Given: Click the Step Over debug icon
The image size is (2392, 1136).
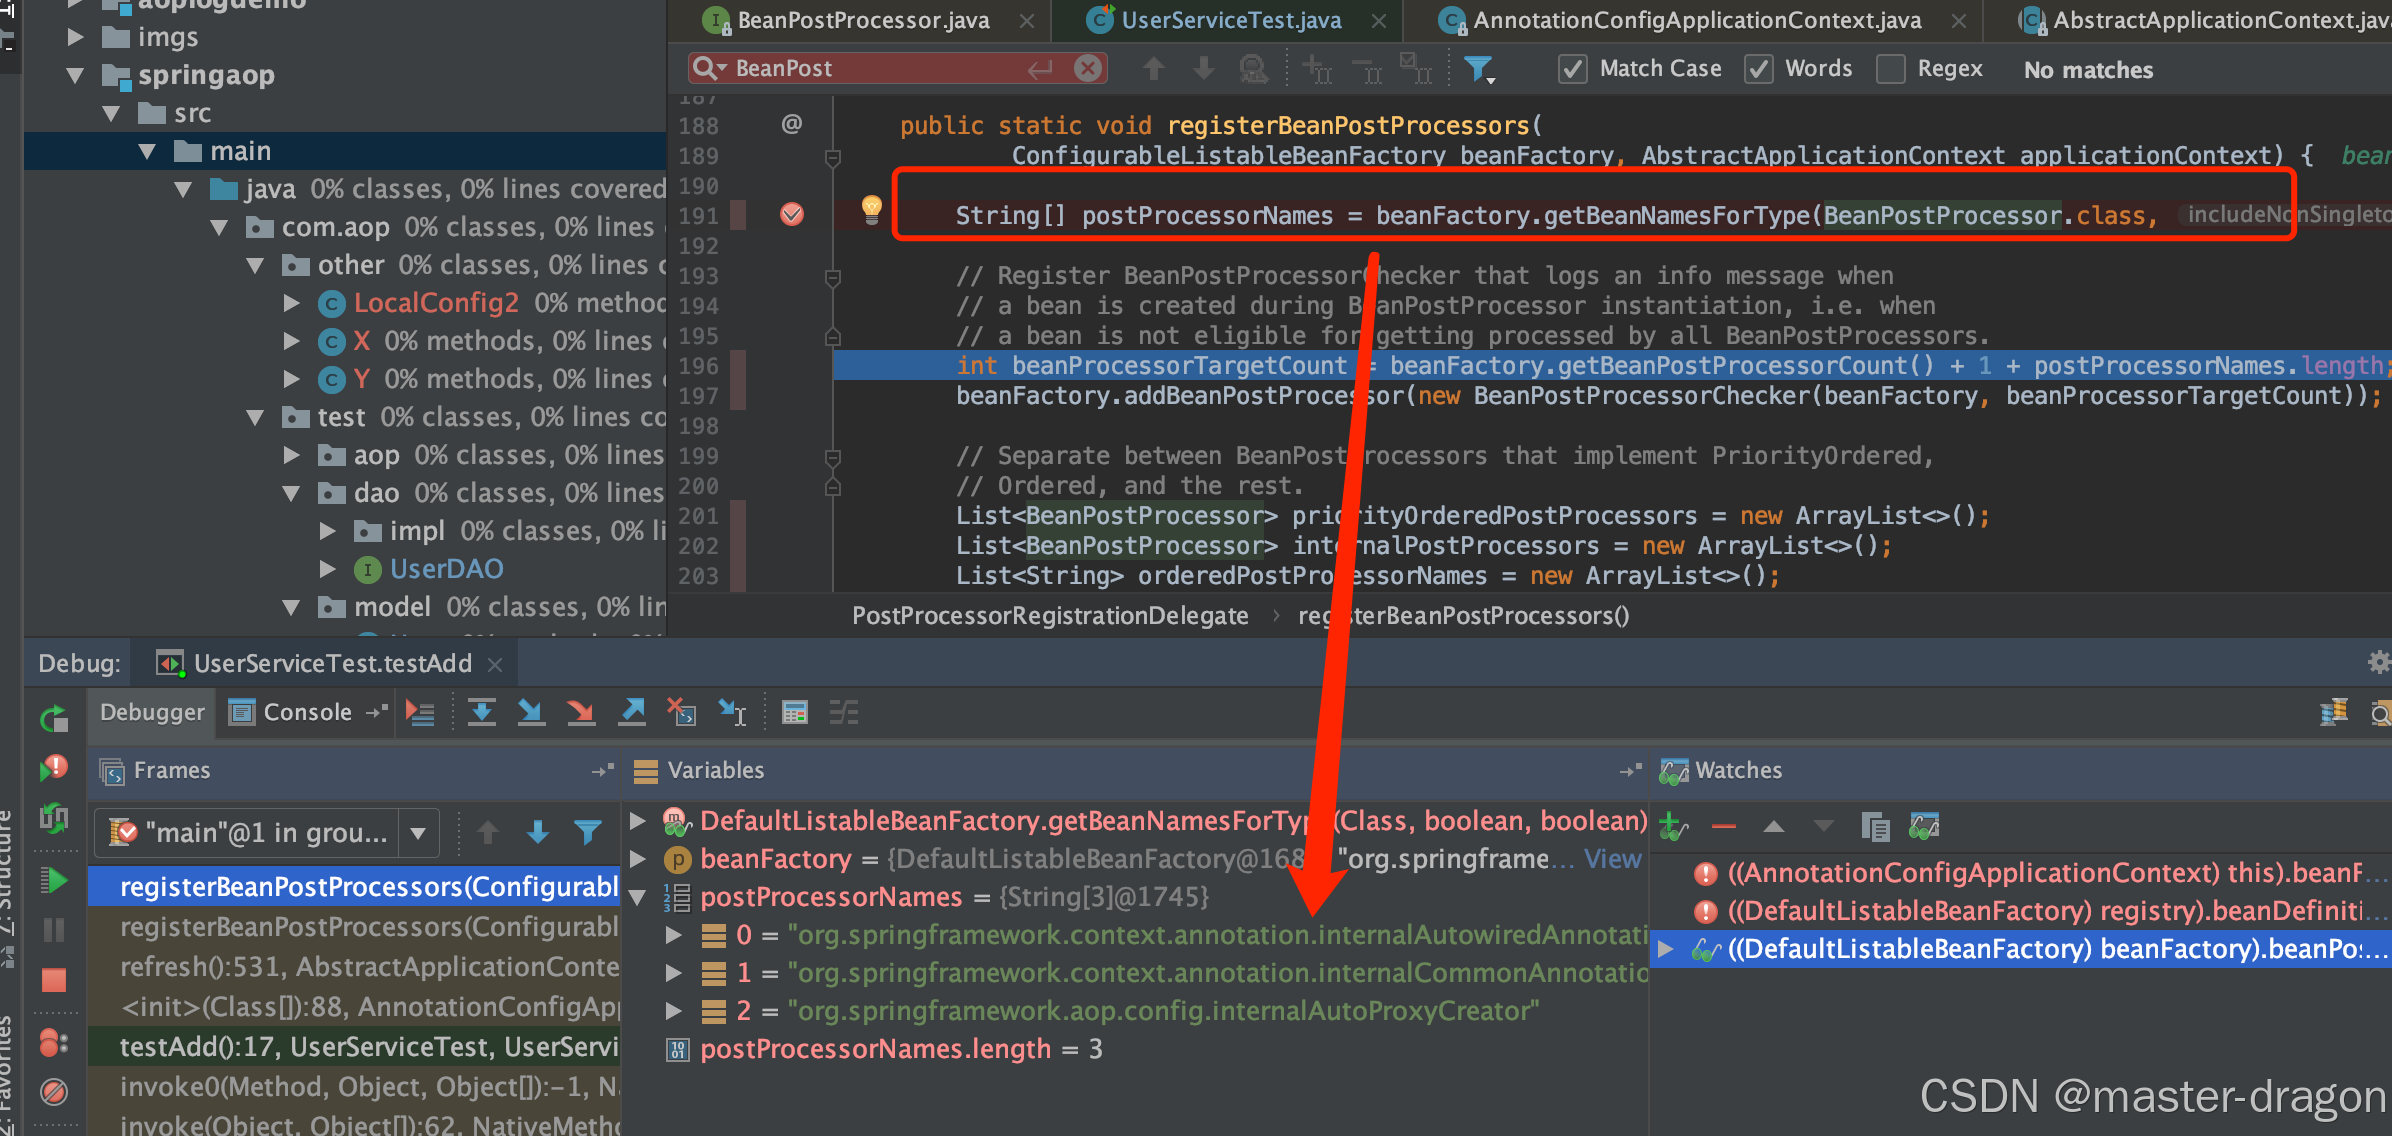Looking at the screenshot, I should tap(482, 712).
